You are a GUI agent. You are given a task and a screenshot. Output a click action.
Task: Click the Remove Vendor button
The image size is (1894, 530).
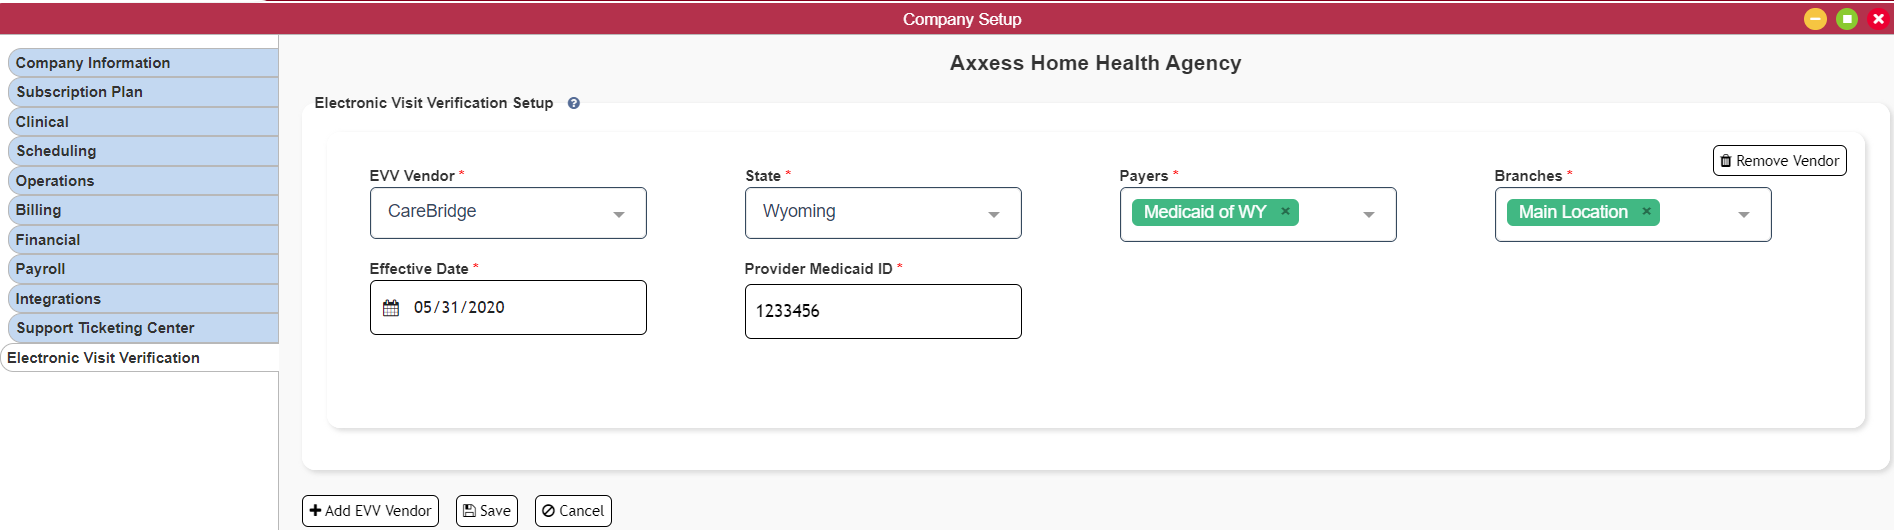pos(1779,161)
